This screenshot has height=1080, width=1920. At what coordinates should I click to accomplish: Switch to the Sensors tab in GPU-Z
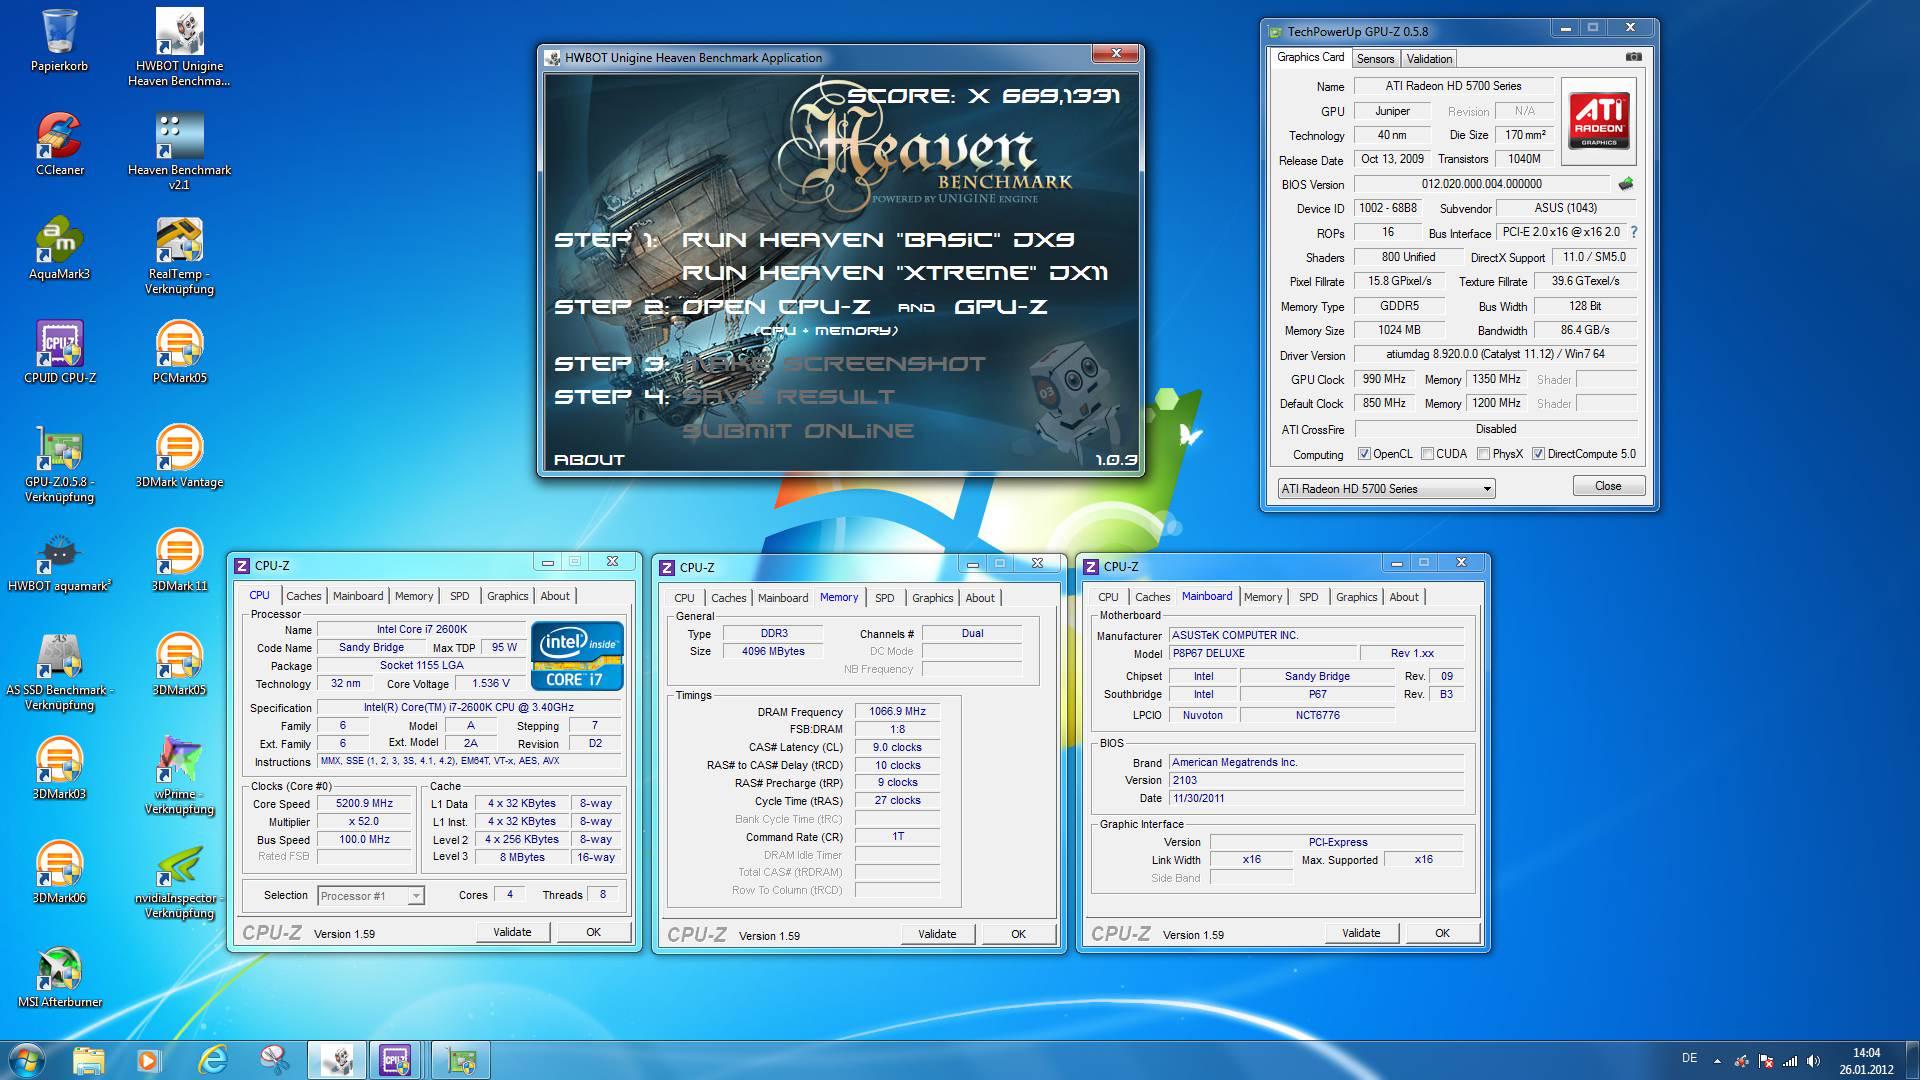(1375, 59)
